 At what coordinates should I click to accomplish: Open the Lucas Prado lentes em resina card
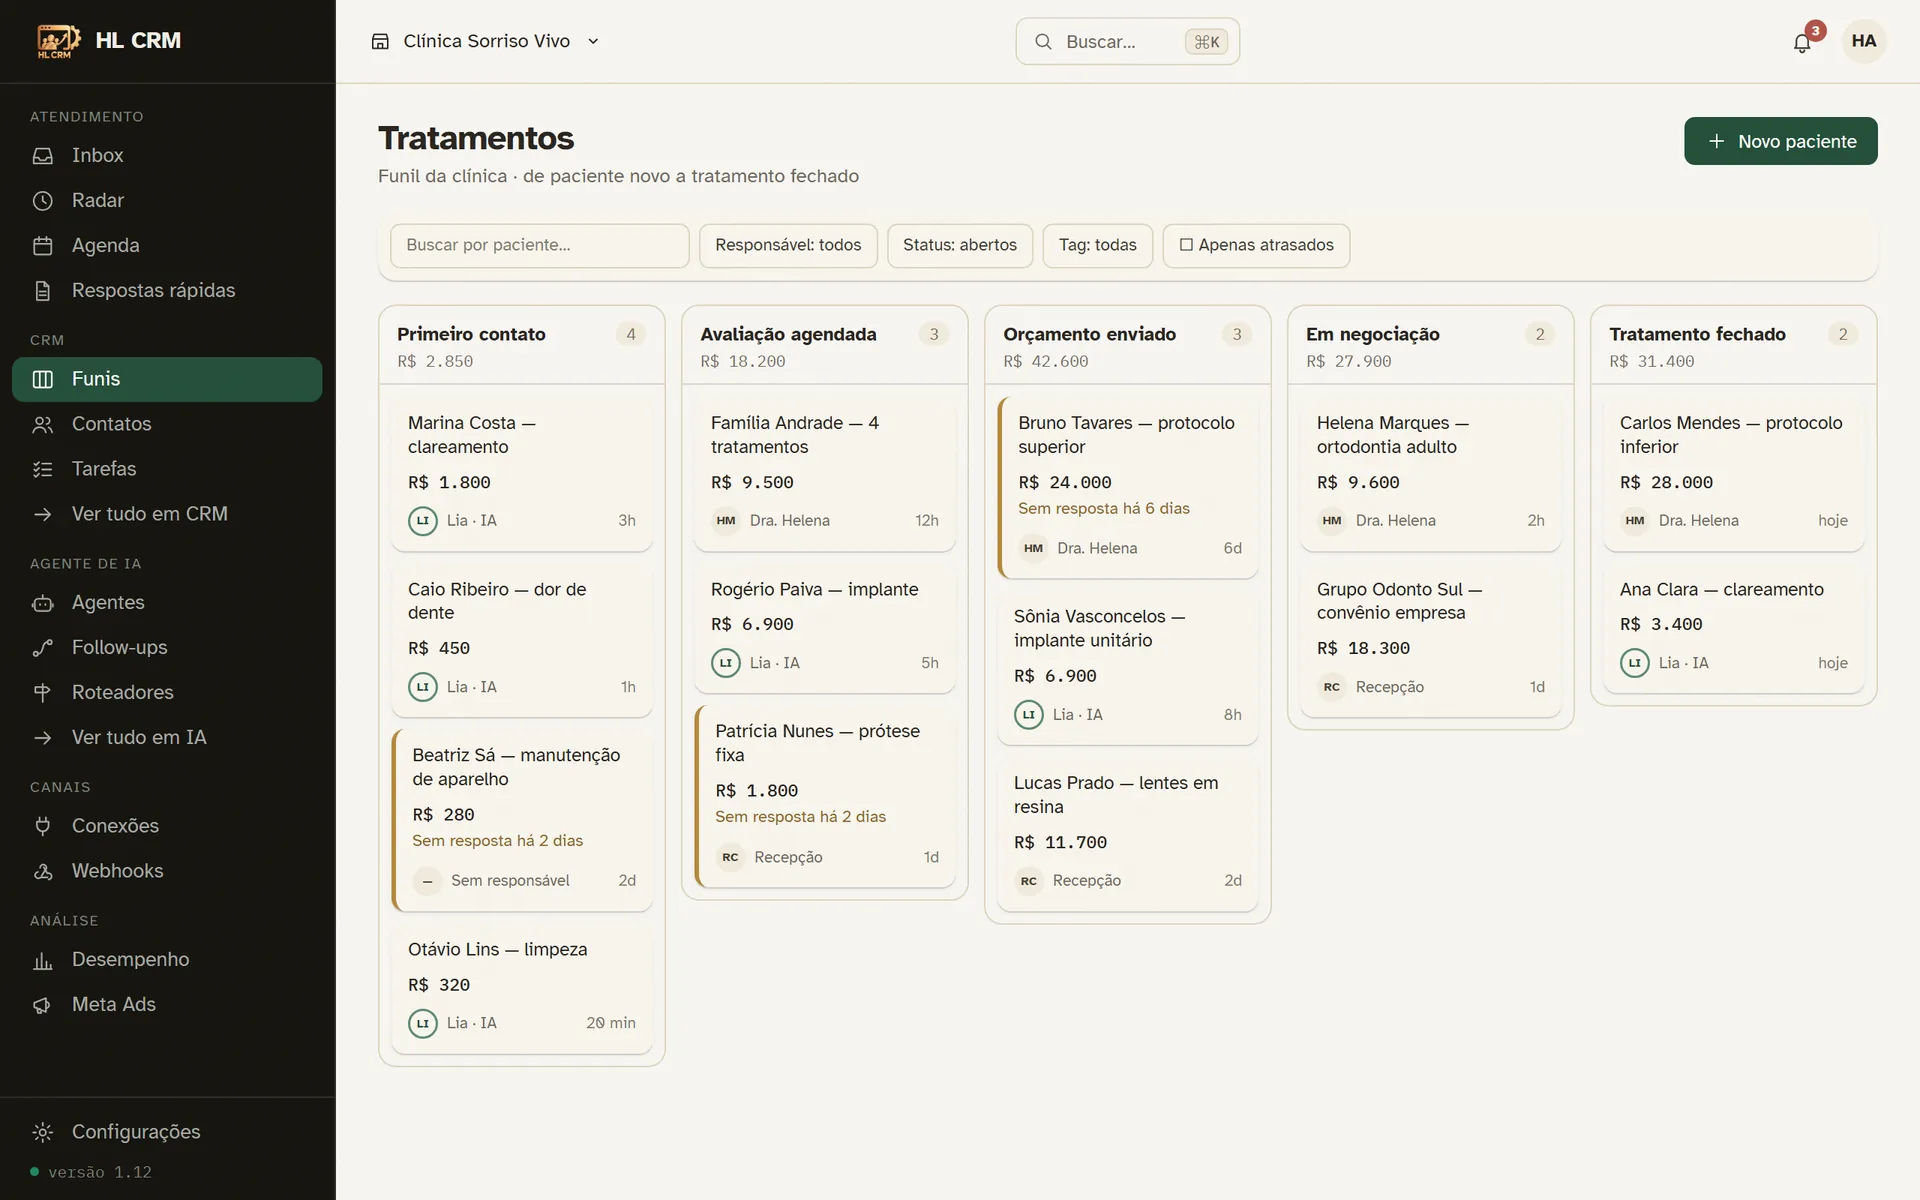[1128, 834]
